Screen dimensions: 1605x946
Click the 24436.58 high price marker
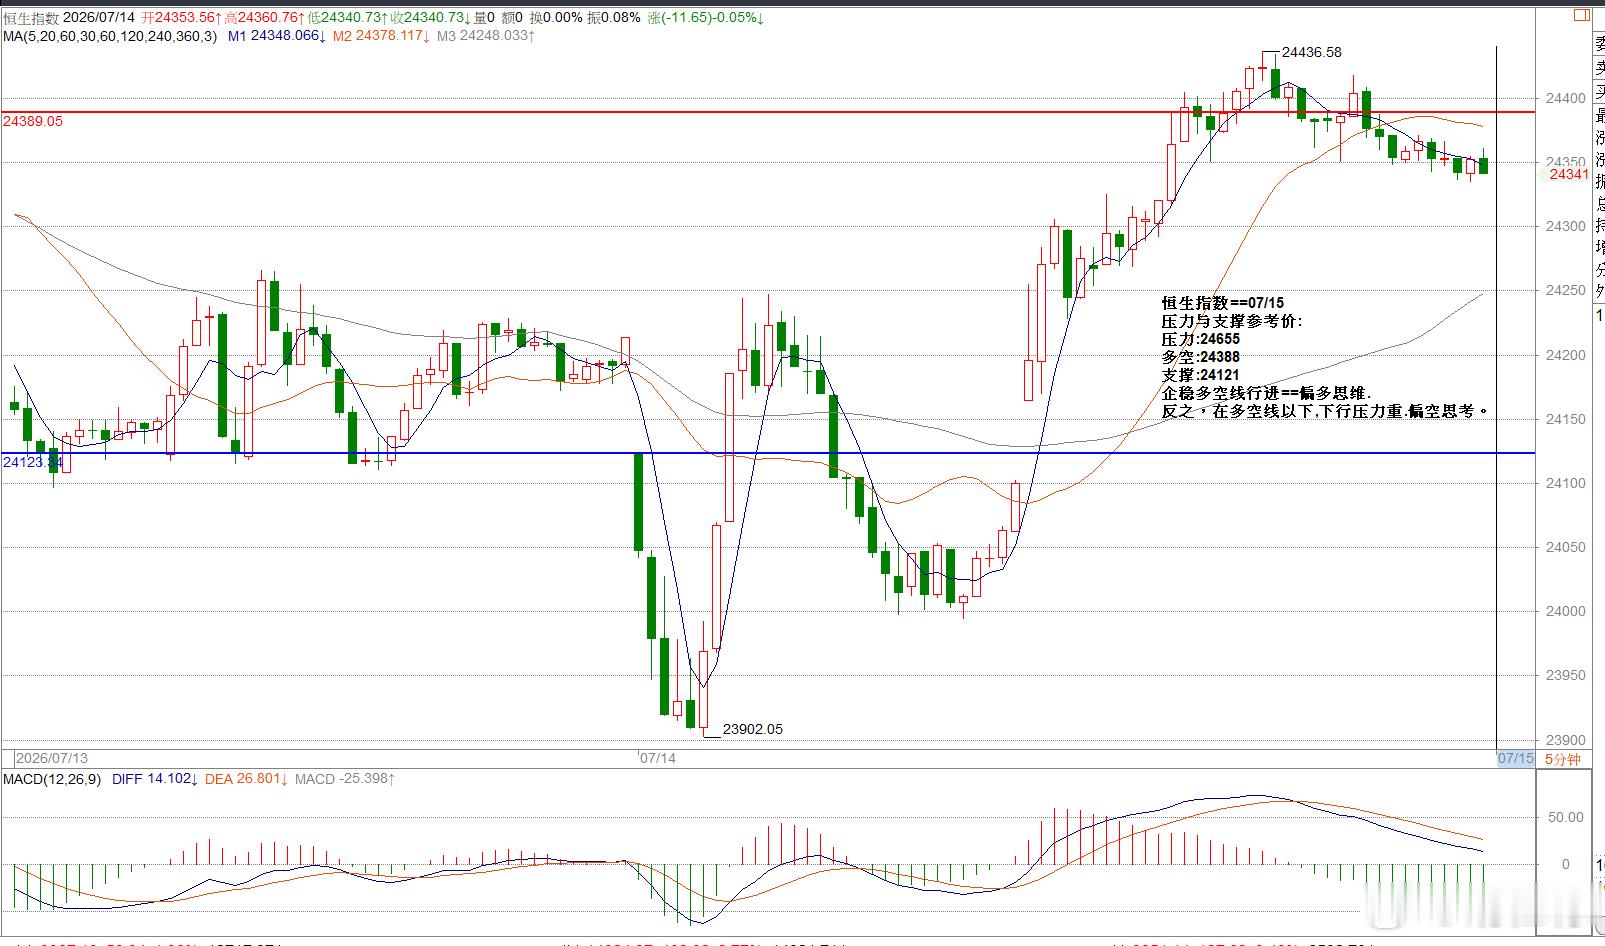1312,52
